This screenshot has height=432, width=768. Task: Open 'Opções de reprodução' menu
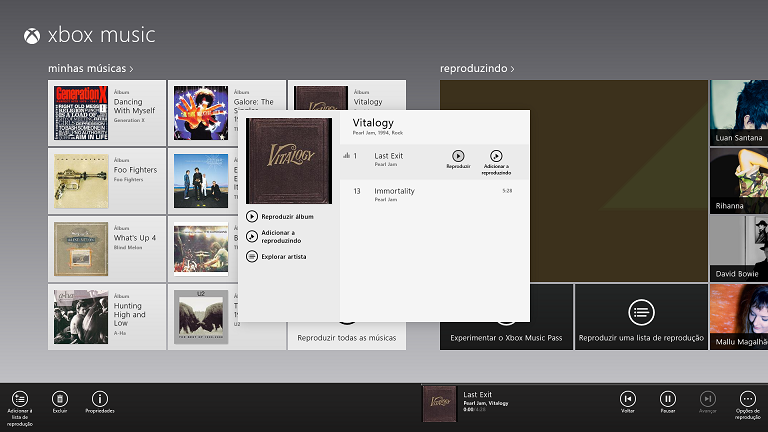click(x=748, y=399)
